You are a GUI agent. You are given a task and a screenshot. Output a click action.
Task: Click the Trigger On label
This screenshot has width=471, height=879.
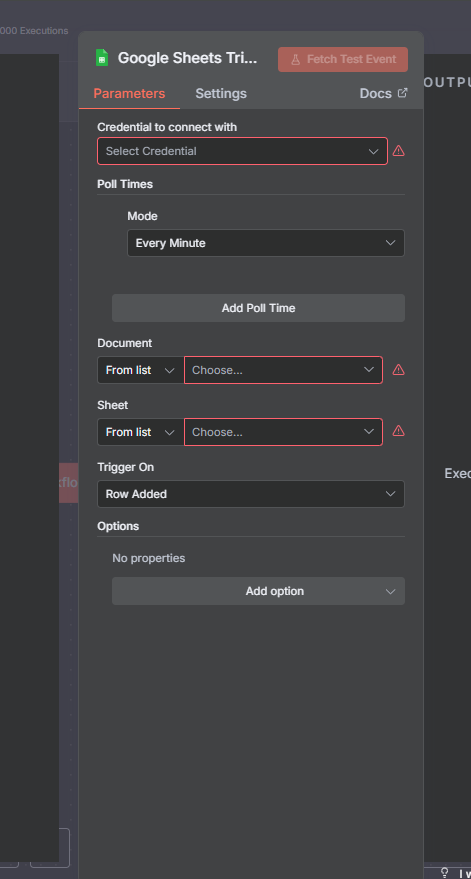pos(126,467)
